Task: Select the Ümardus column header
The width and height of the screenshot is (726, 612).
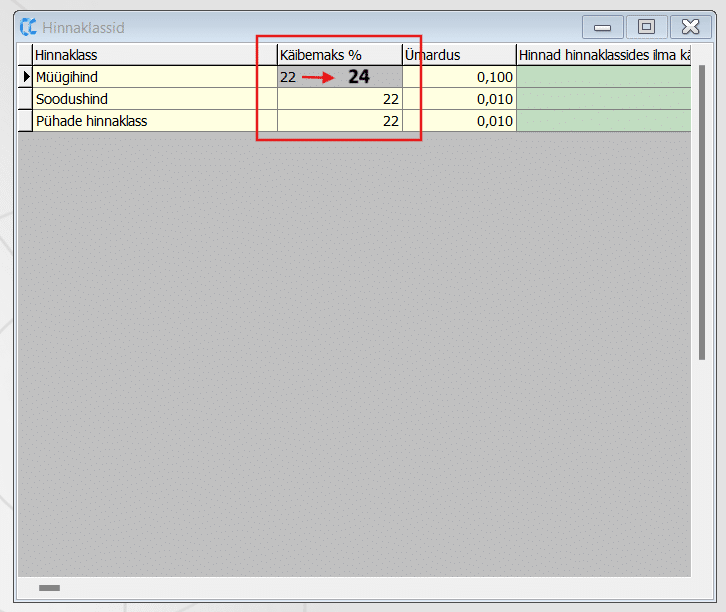Action: pyautogui.click(x=459, y=55)
